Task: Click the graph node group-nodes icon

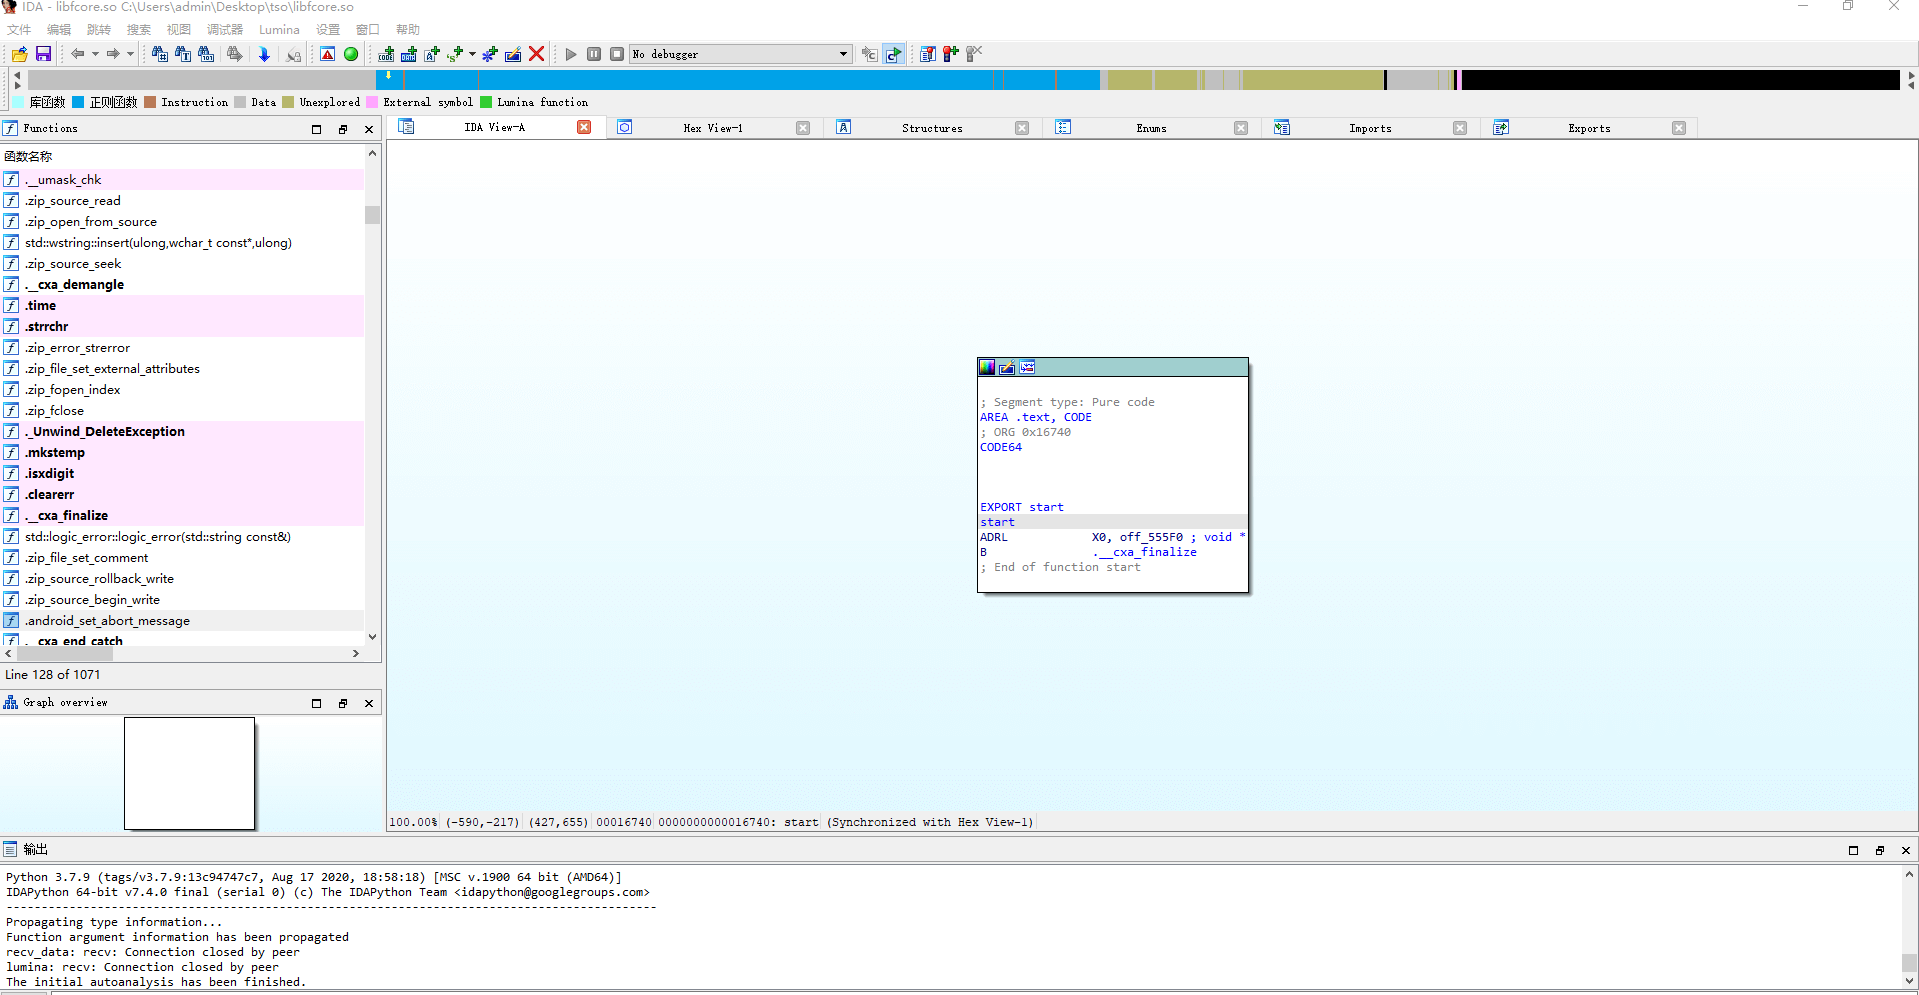Action: 1027,367
